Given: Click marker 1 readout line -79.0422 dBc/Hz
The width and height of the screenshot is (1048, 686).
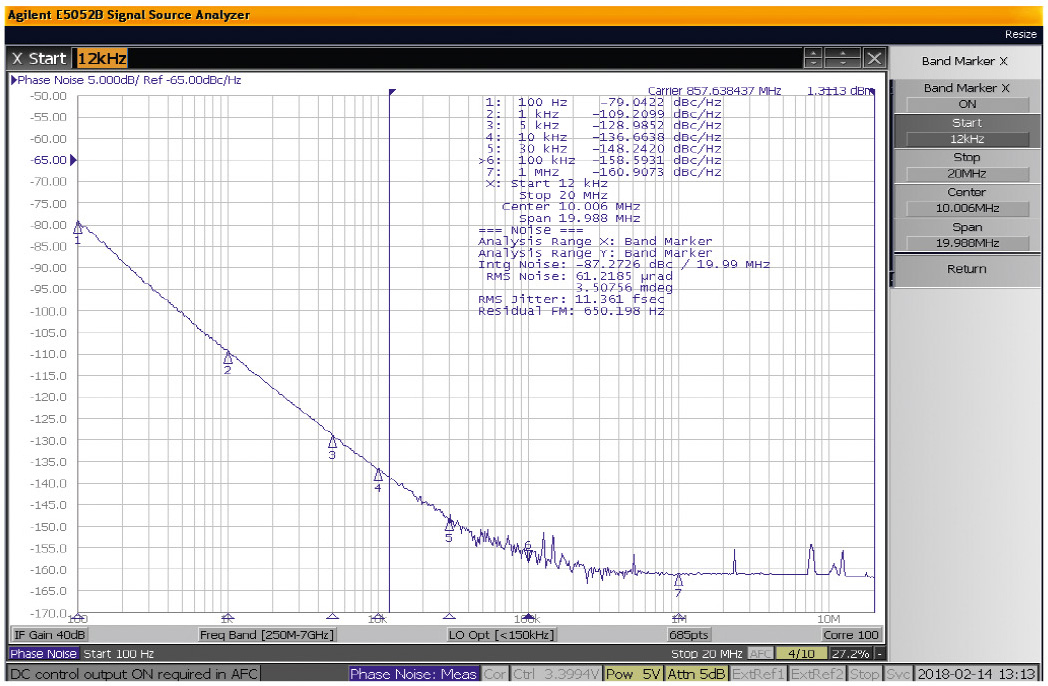Looking at the screenshot, I should pyautogui.click(x=604, y=102).
